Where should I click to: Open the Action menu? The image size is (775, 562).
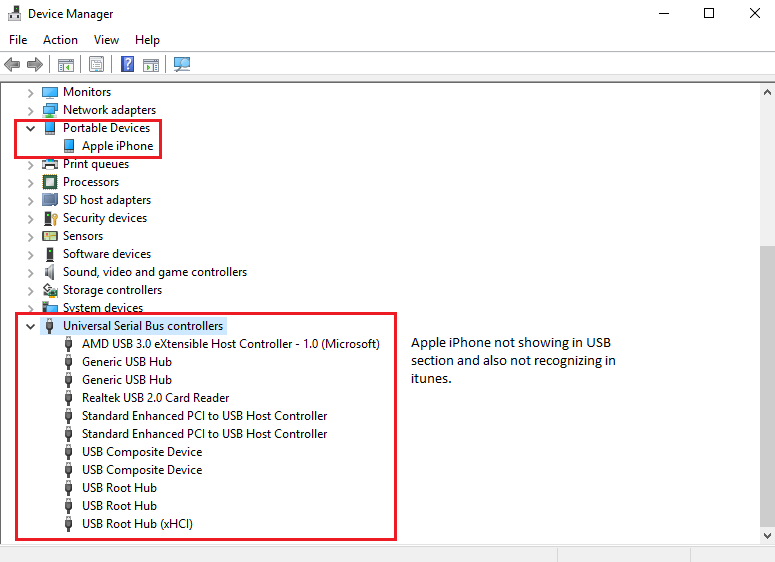pos(60,40)
